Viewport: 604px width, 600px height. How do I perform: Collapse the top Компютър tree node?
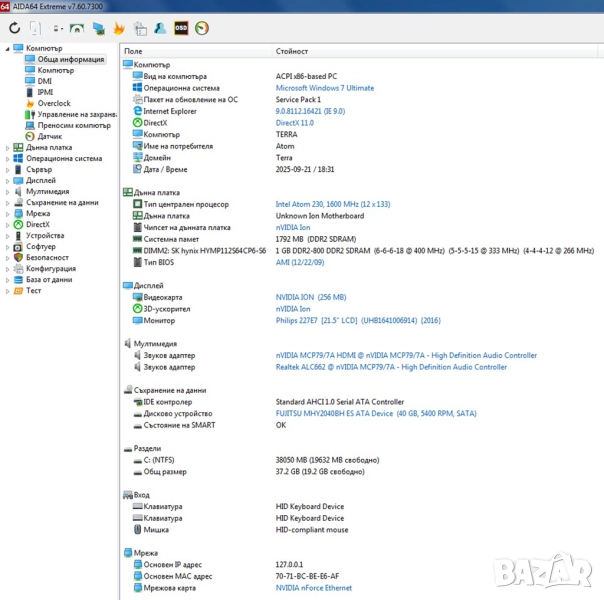coord(8,48)
